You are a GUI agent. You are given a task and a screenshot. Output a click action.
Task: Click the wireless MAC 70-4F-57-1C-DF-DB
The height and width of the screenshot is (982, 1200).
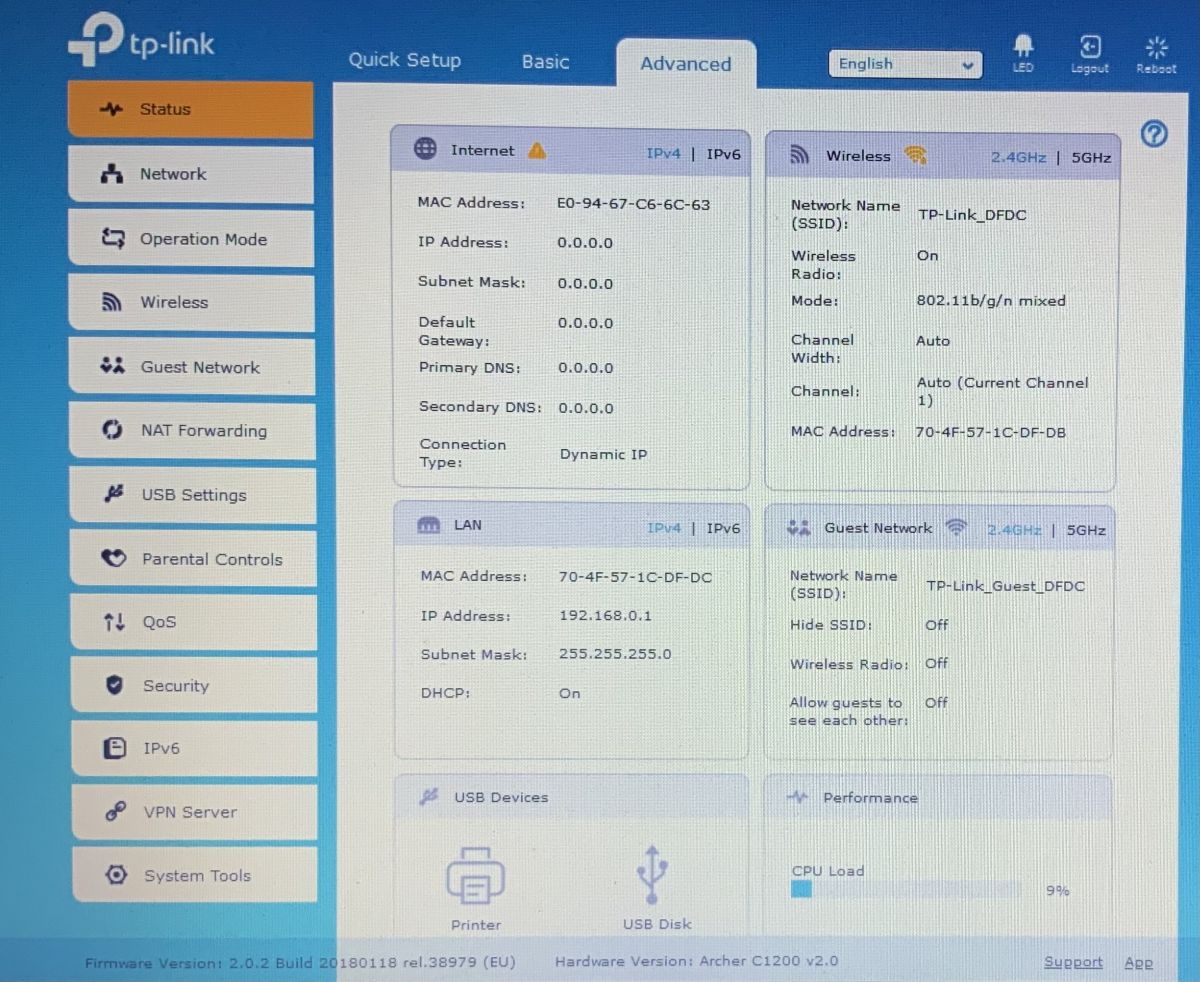(x=992, y=432)
